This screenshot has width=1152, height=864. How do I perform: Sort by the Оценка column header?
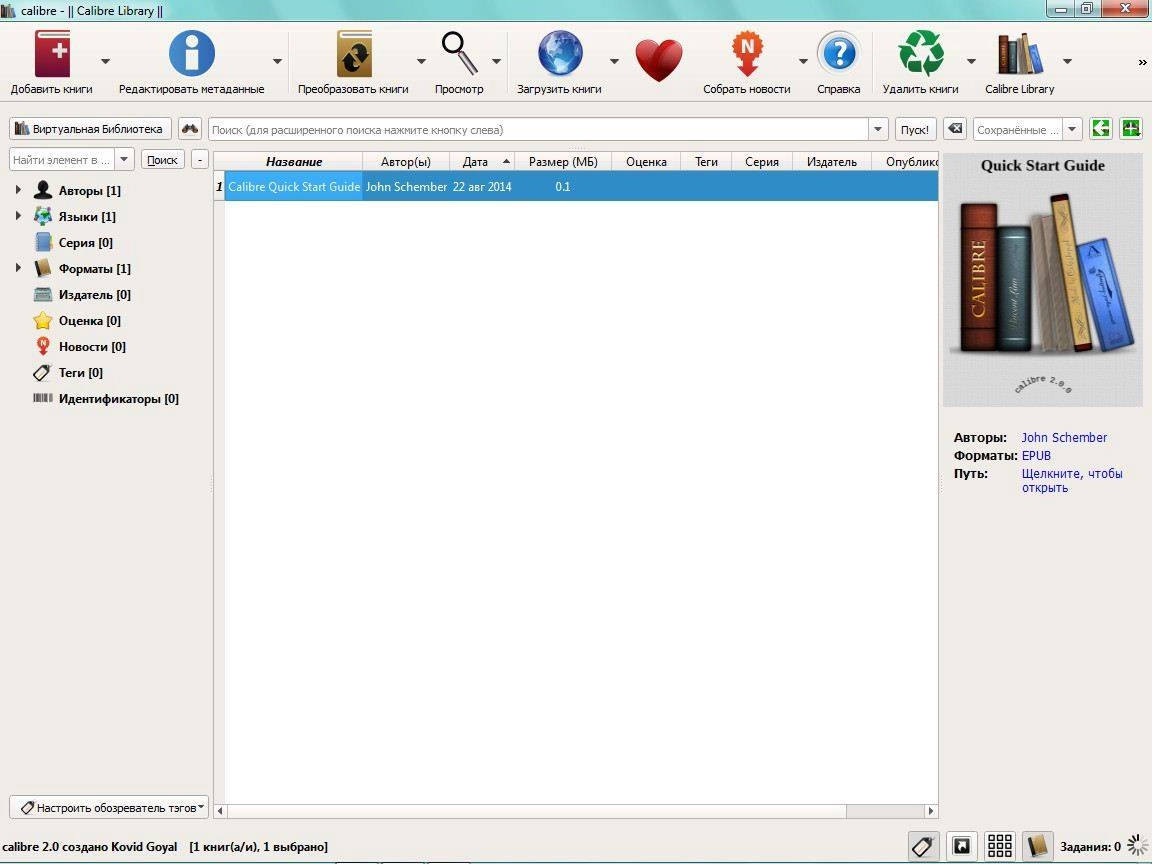(x=647, y=162)
